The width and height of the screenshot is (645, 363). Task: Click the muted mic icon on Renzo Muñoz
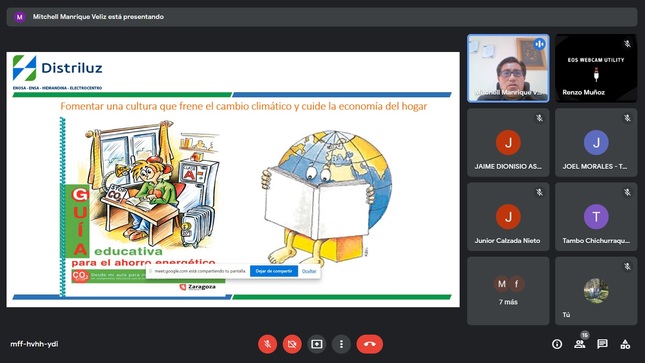point(627,44)
